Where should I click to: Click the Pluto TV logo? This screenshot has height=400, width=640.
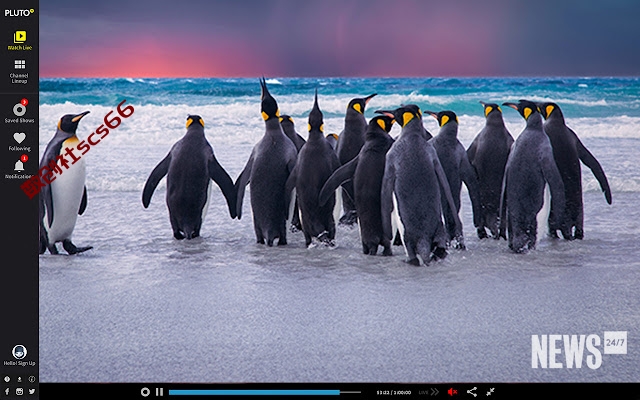[x=19, y=13]
